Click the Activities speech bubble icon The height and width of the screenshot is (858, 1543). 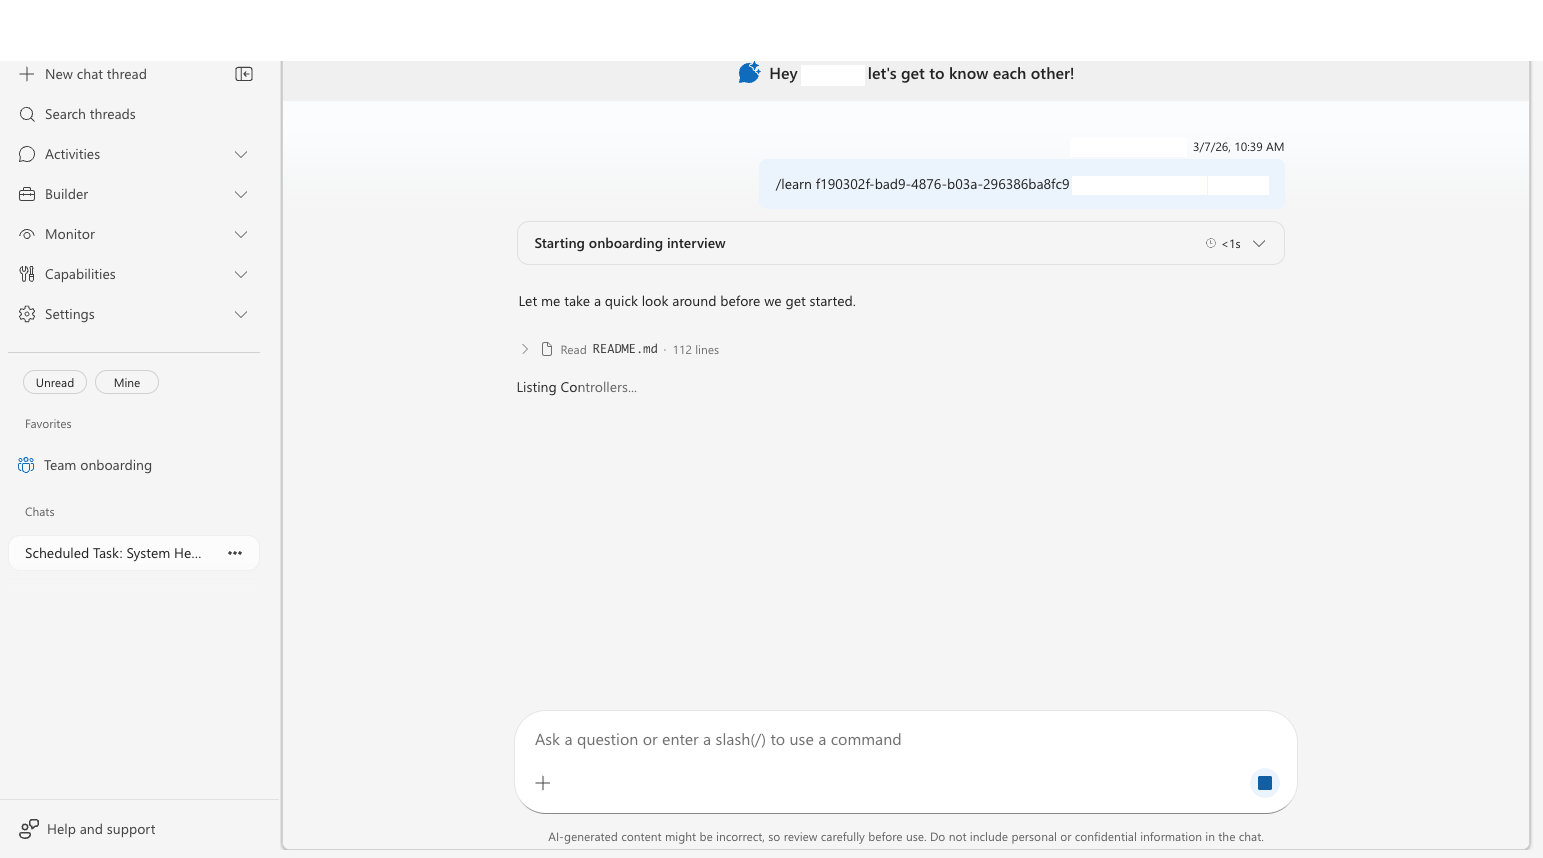(27, 154)
